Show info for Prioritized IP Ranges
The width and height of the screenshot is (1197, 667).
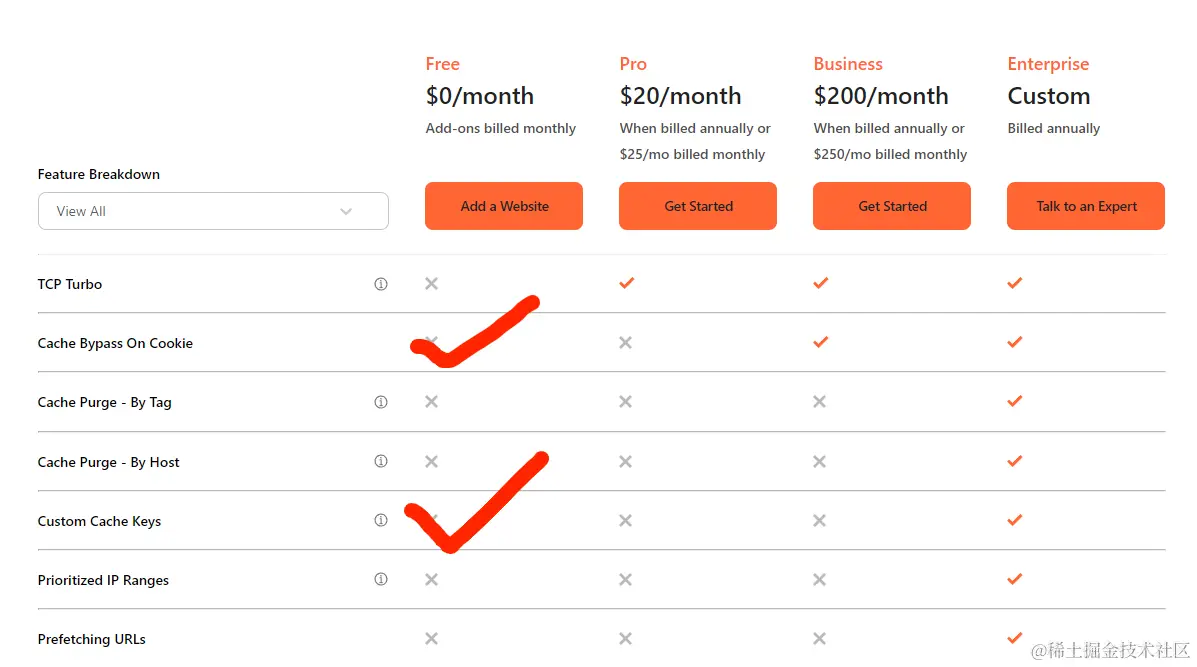pos(380,580)
